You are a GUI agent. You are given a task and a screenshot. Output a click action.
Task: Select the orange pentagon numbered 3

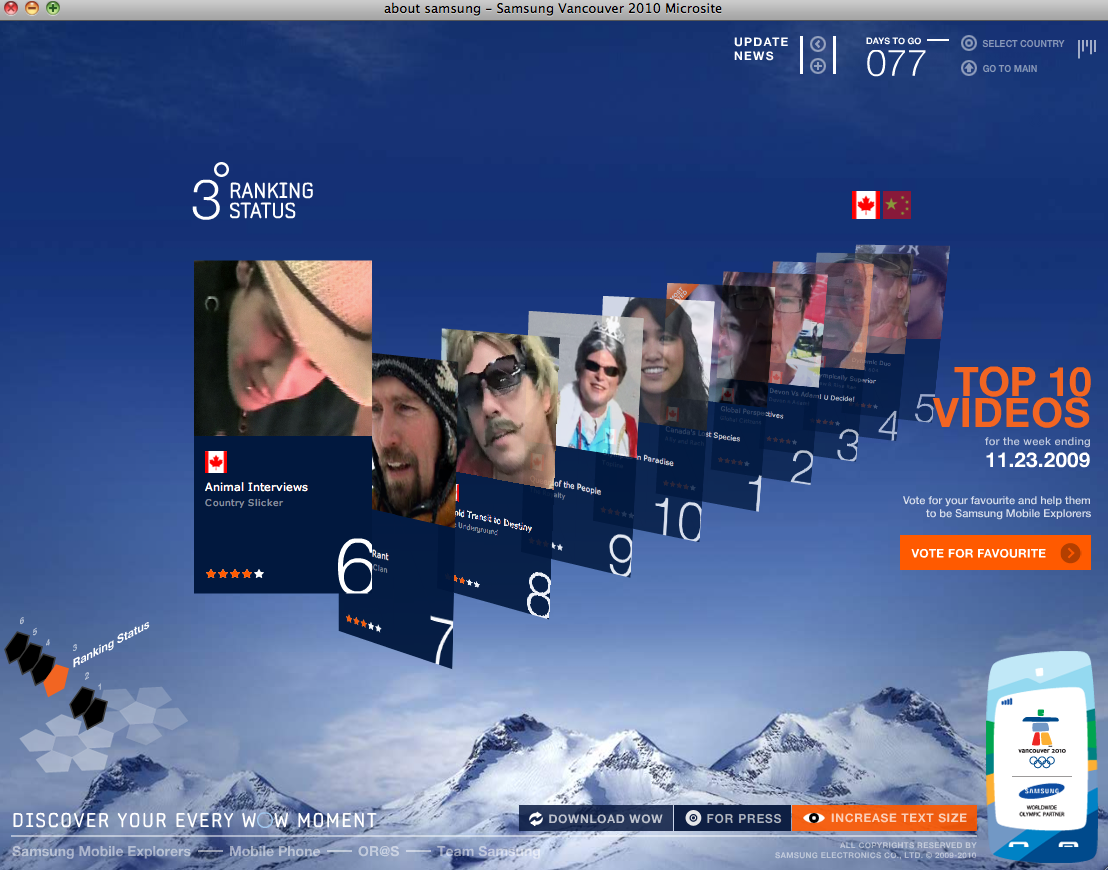(56, 681)
